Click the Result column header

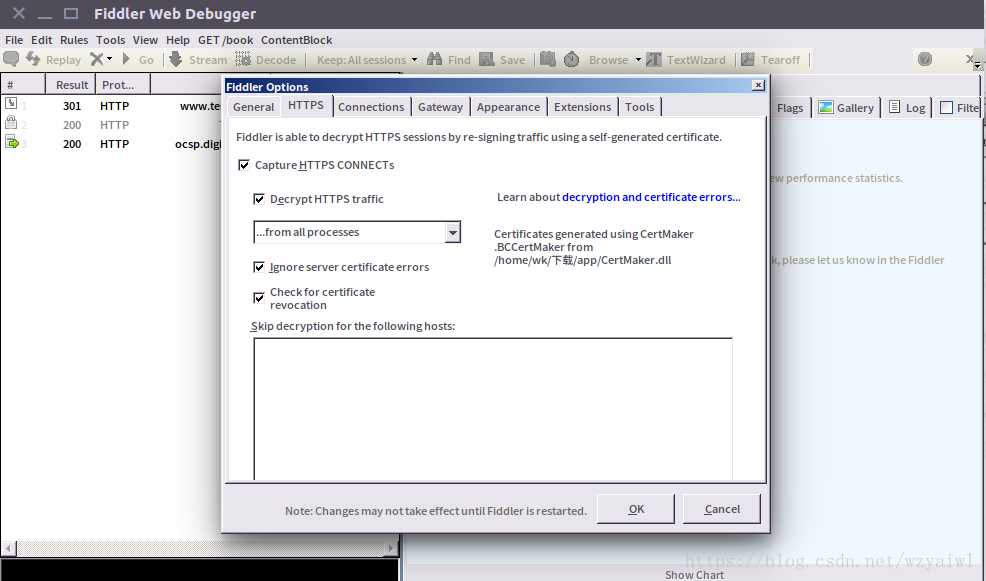[x=71, y=84]
